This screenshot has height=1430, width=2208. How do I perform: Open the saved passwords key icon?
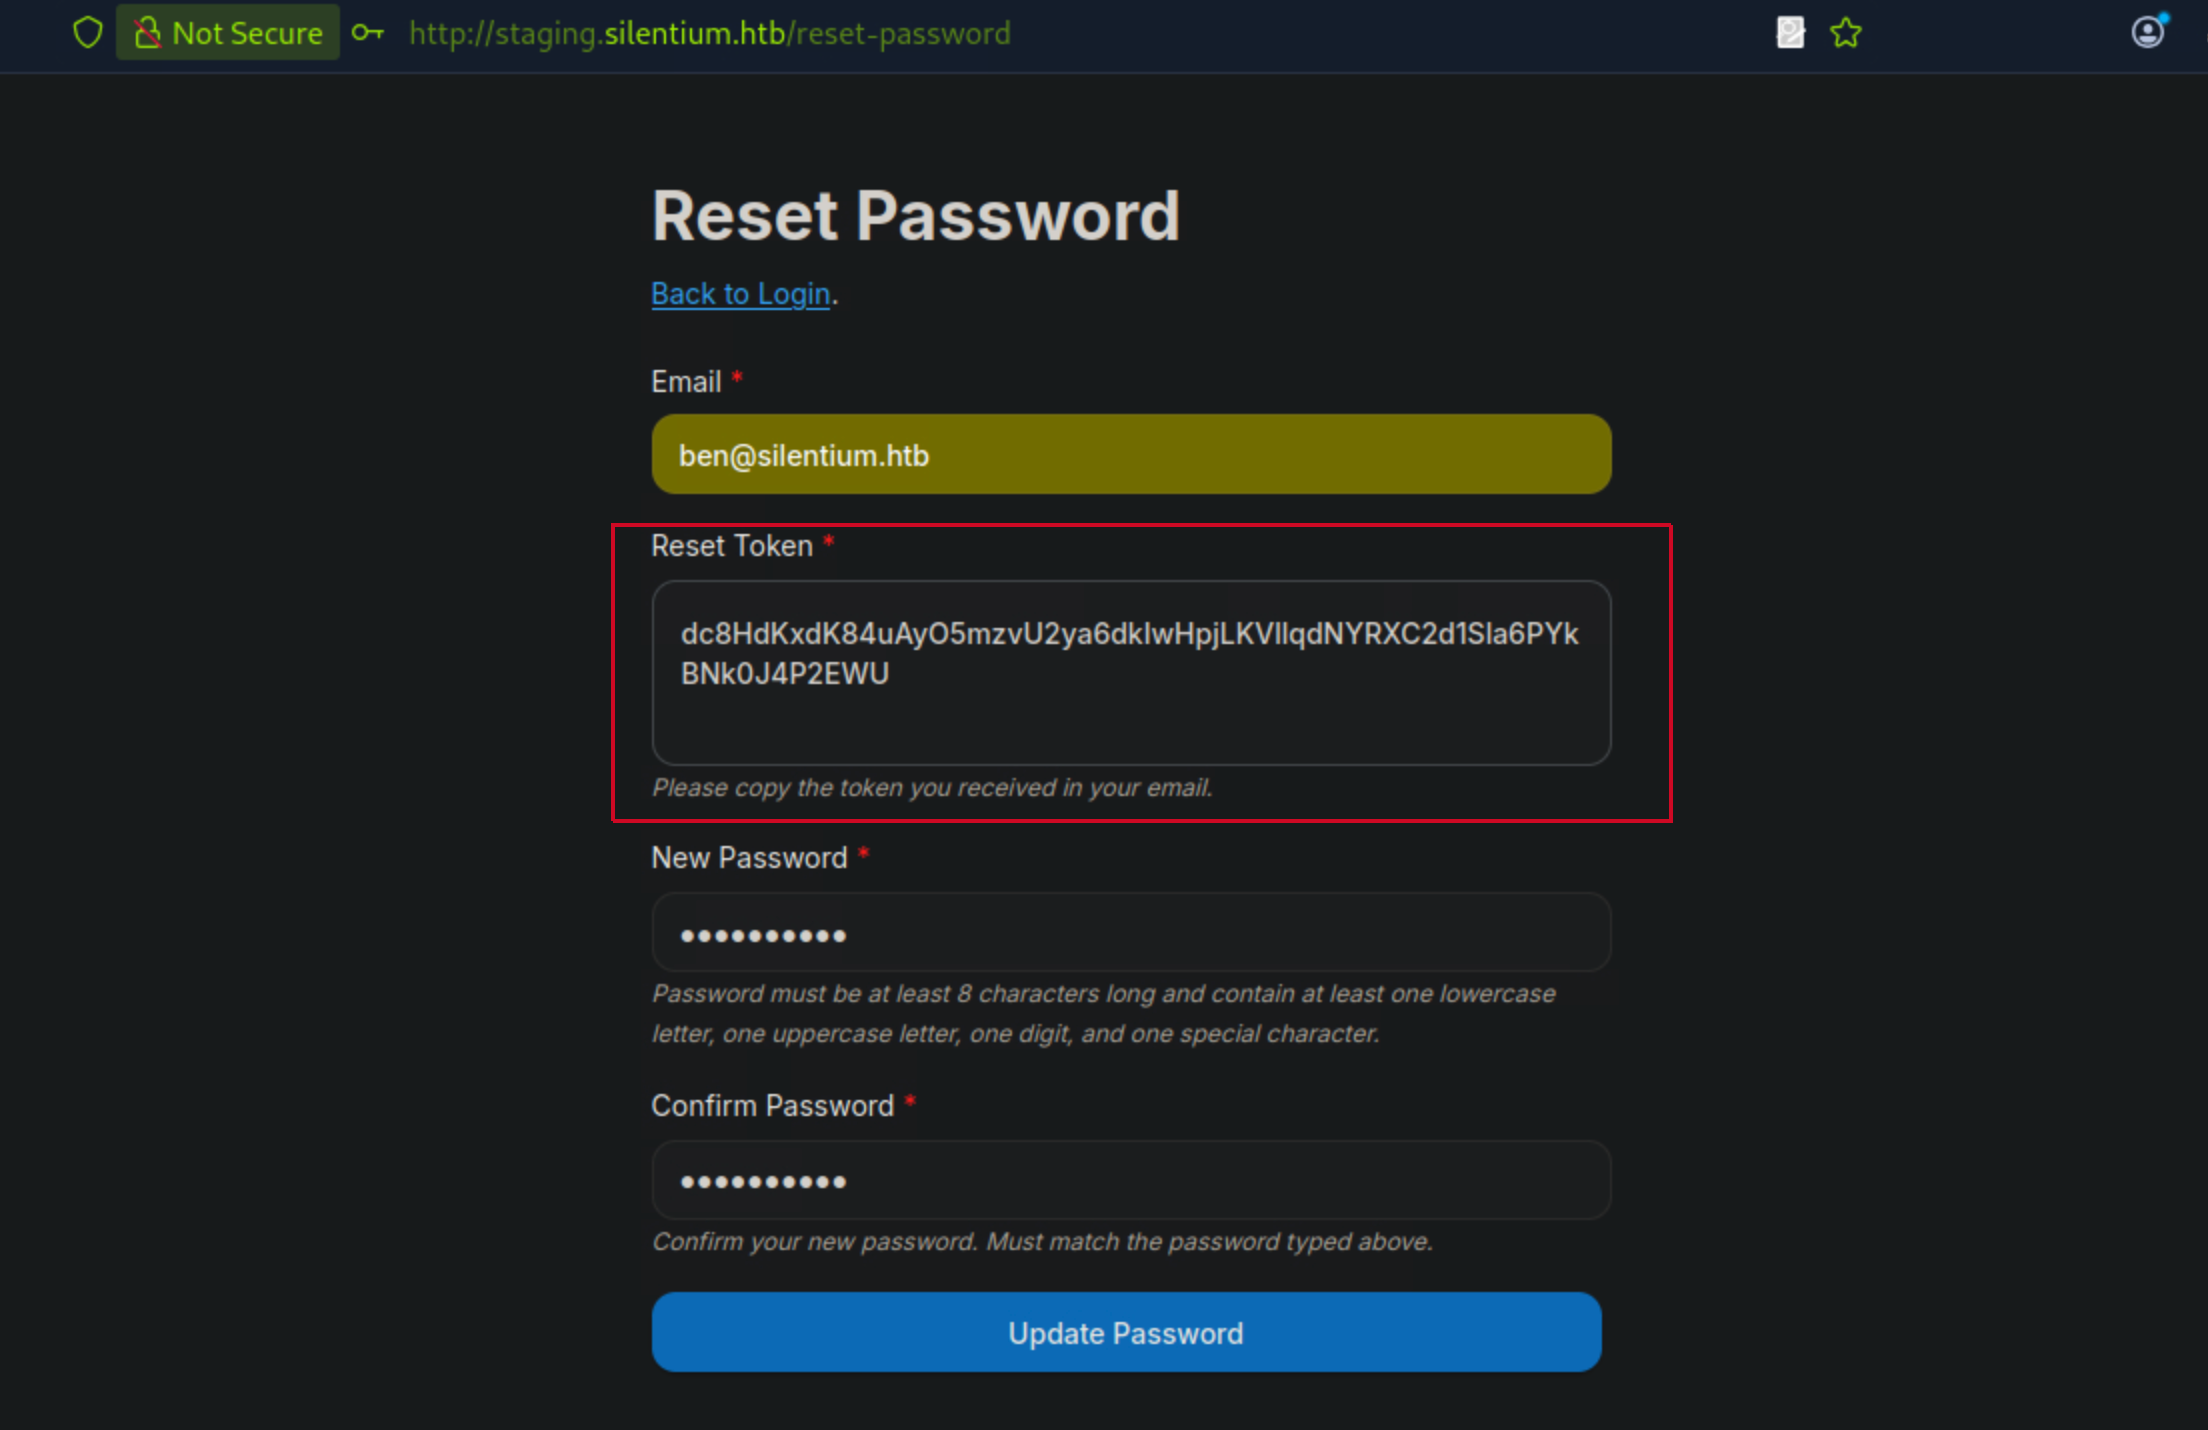click(x=368, y=33)
